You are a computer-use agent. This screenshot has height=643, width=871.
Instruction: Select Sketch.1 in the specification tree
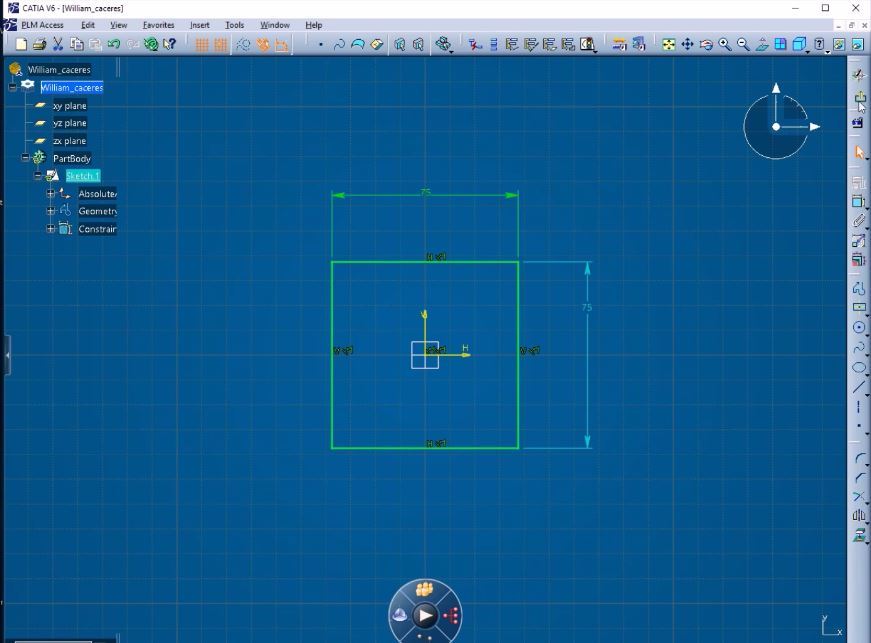82,176
